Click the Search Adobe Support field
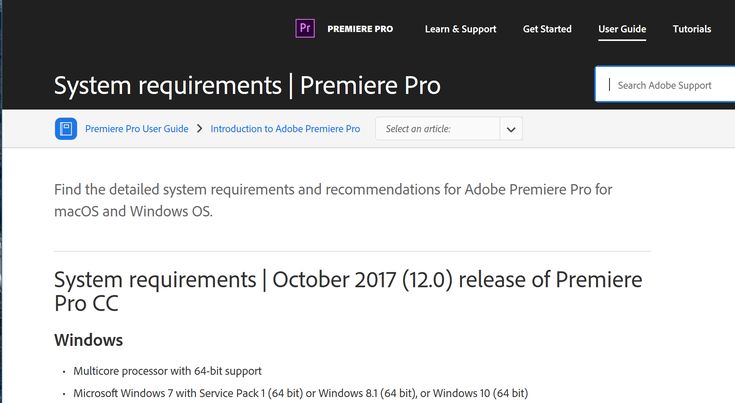This screenshot has width=735, height=403. coord(665,84)
